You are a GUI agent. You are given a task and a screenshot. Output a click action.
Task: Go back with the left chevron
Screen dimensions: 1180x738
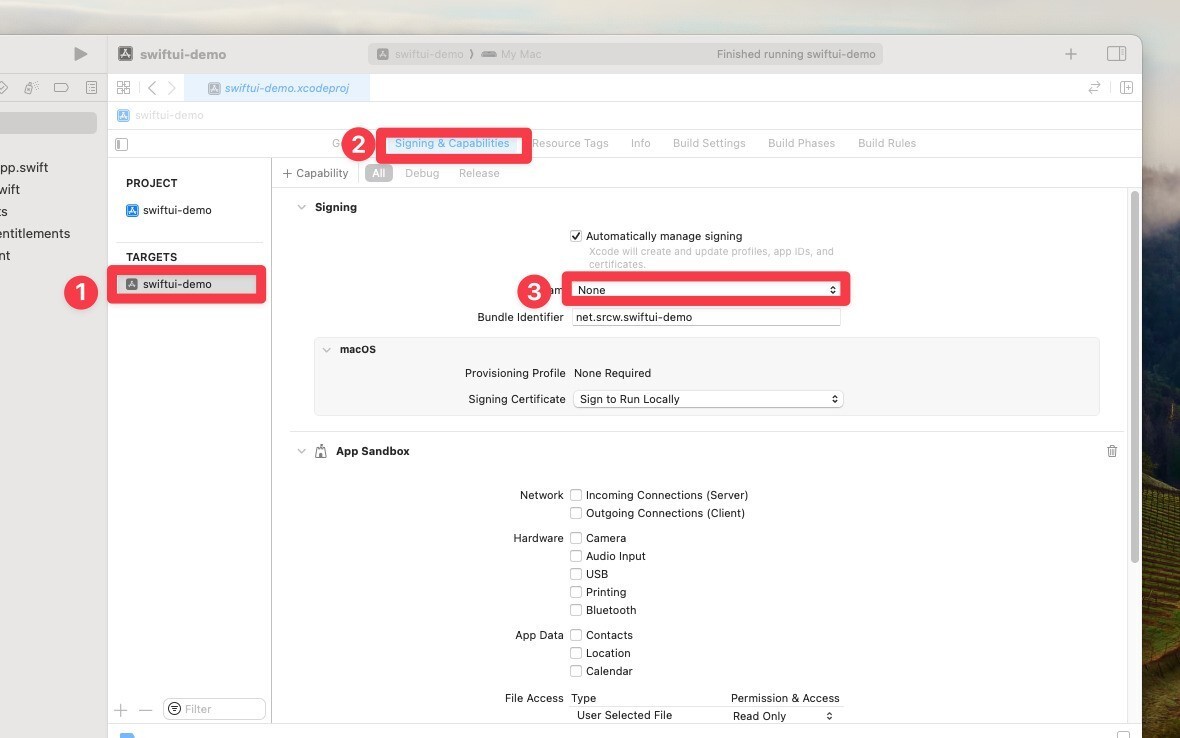pos(152,88)
